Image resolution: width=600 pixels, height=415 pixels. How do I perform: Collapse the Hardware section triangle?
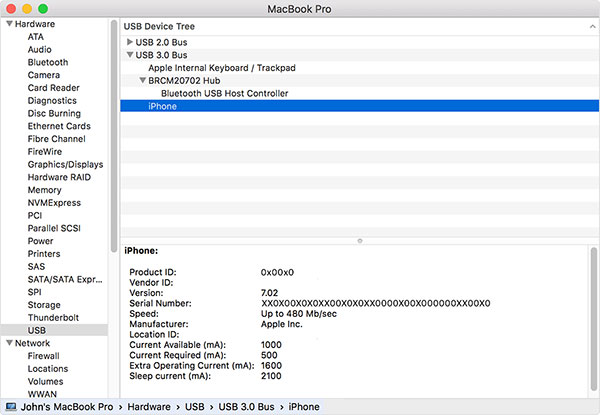point(10,24)
